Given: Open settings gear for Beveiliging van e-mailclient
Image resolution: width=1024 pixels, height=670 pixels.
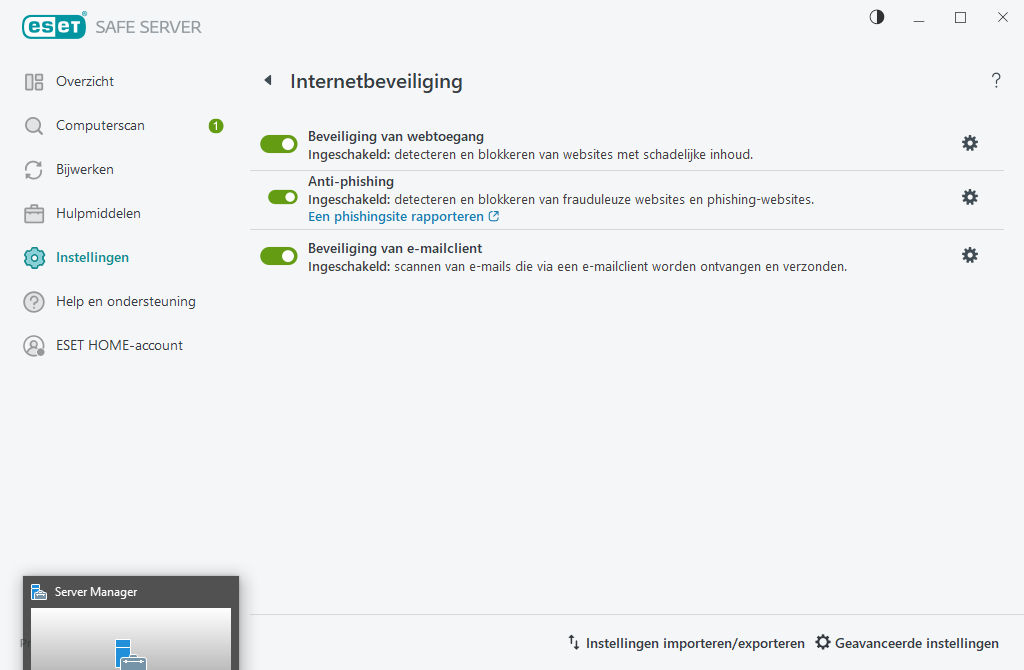Looking at the screenshot, I should (969, 255).
